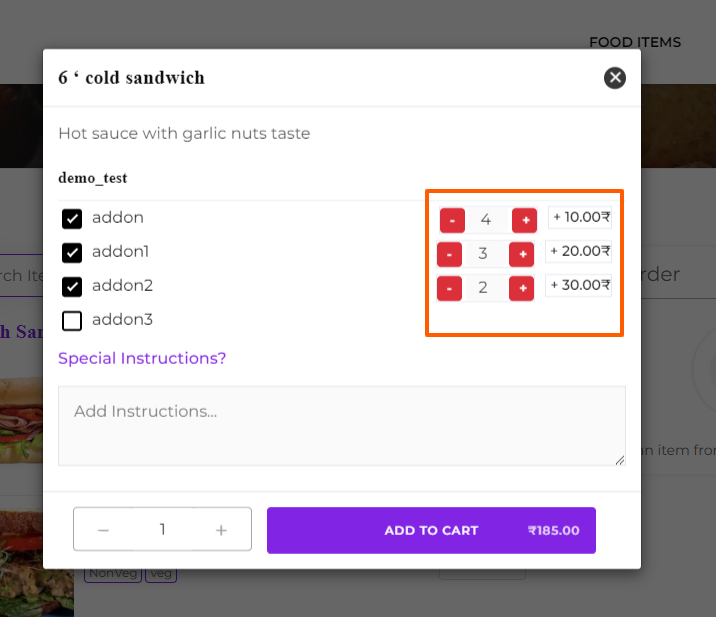Uncheck the addon checkbox
The image size is (716, 617).
(x=72, y=219)
